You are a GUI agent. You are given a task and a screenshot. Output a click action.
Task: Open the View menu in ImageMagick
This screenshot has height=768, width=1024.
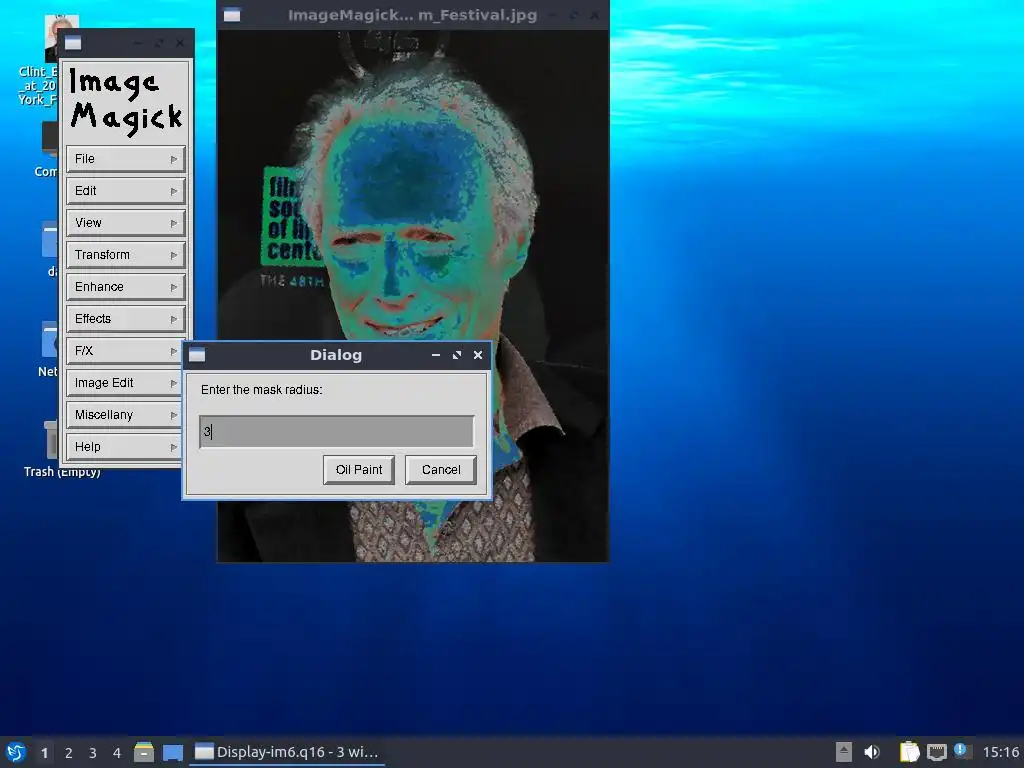[x=125, y=223]
